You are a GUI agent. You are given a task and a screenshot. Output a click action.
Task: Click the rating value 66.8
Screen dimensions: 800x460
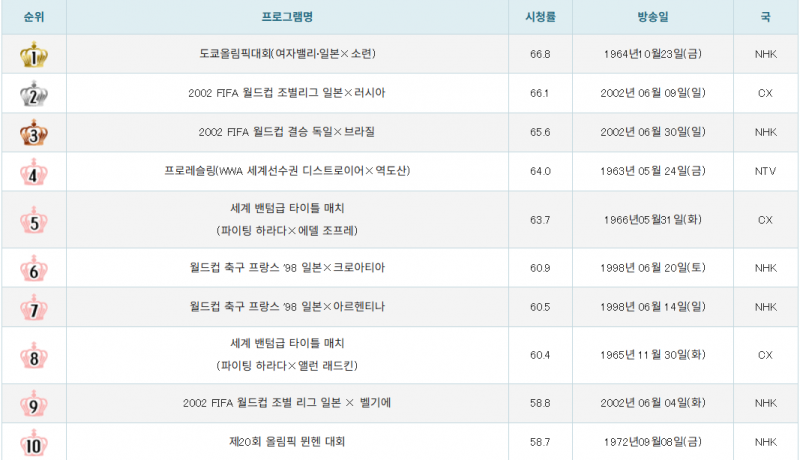tap(540, 54)
